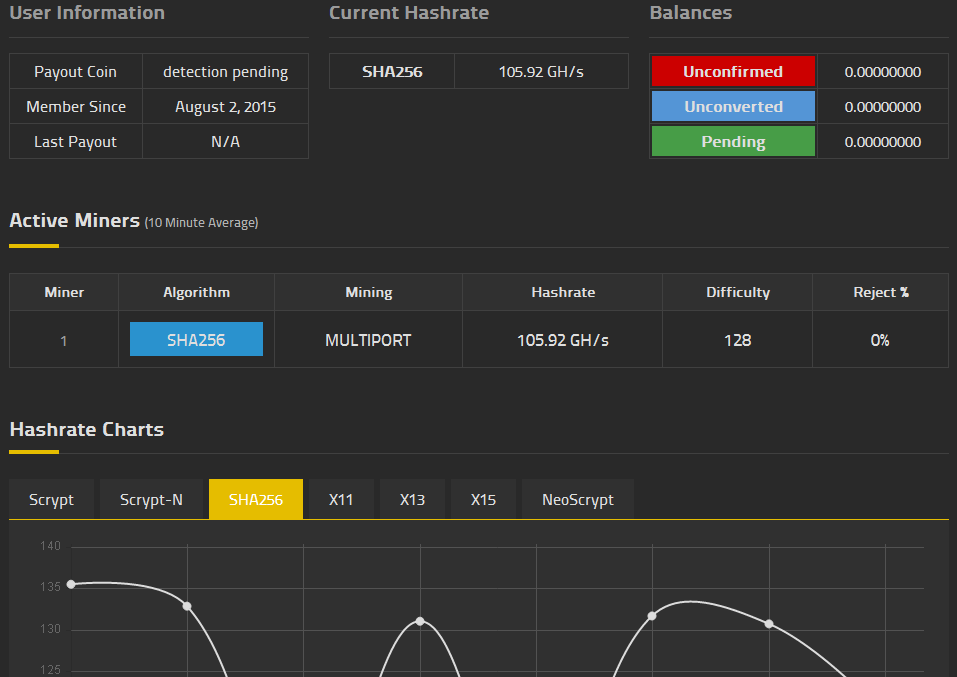Image resolution: width=957 pixels, height=677 pixels.
Task: Click the Unconfirmed balance amount 0.00000000
Action: click(x=883, y=72)
